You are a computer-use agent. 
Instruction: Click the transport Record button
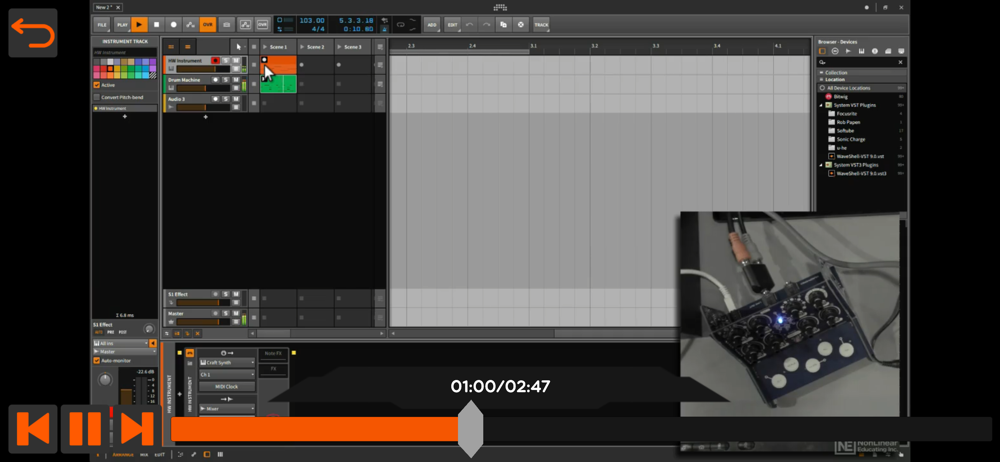173,25
